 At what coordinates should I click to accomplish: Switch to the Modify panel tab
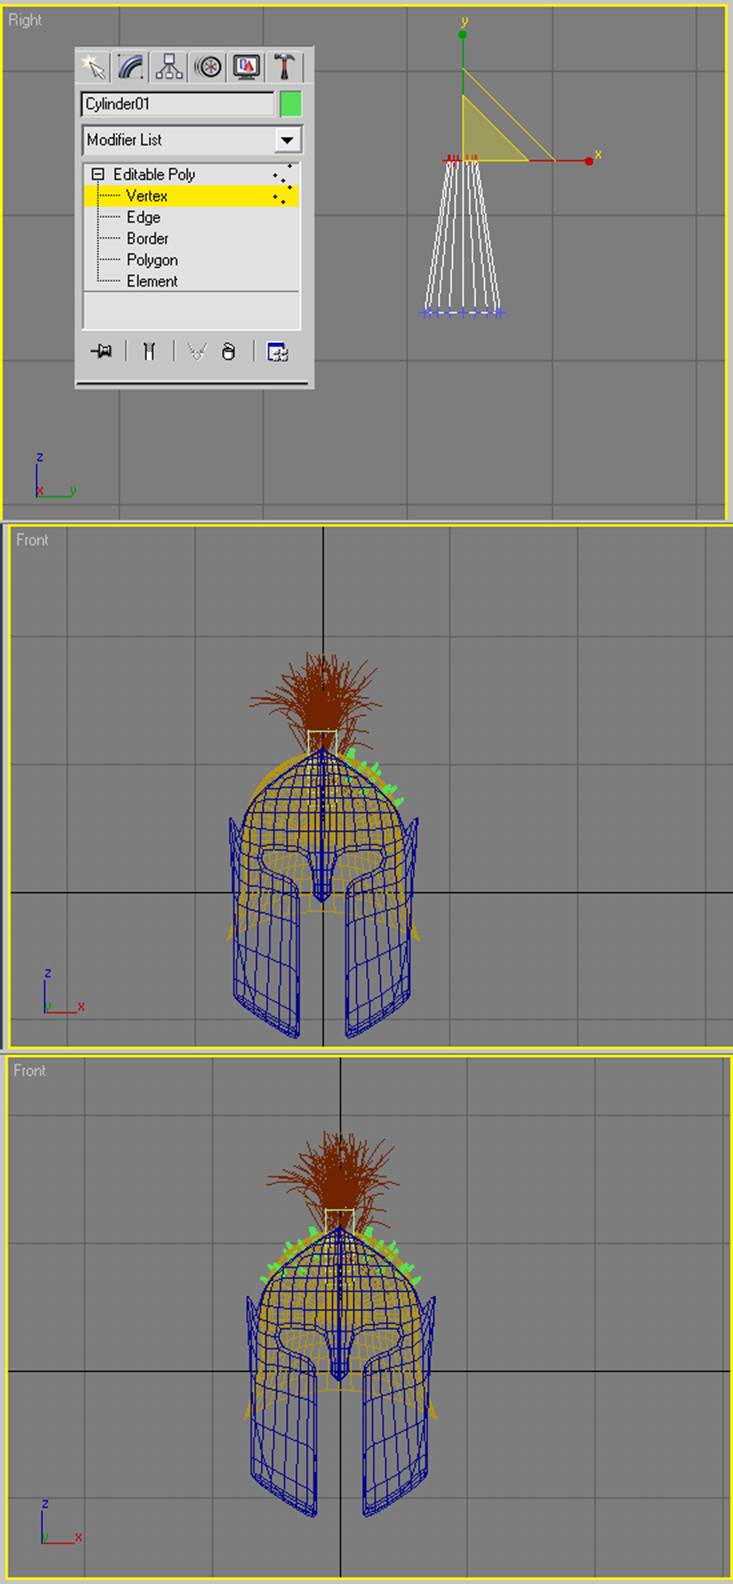tap(131, 67)
